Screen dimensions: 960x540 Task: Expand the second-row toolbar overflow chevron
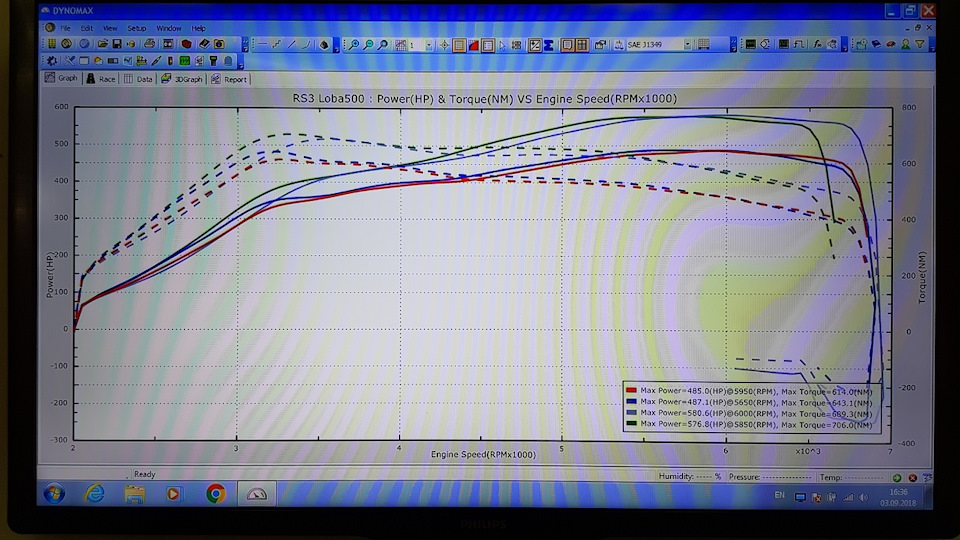[241, 61]
